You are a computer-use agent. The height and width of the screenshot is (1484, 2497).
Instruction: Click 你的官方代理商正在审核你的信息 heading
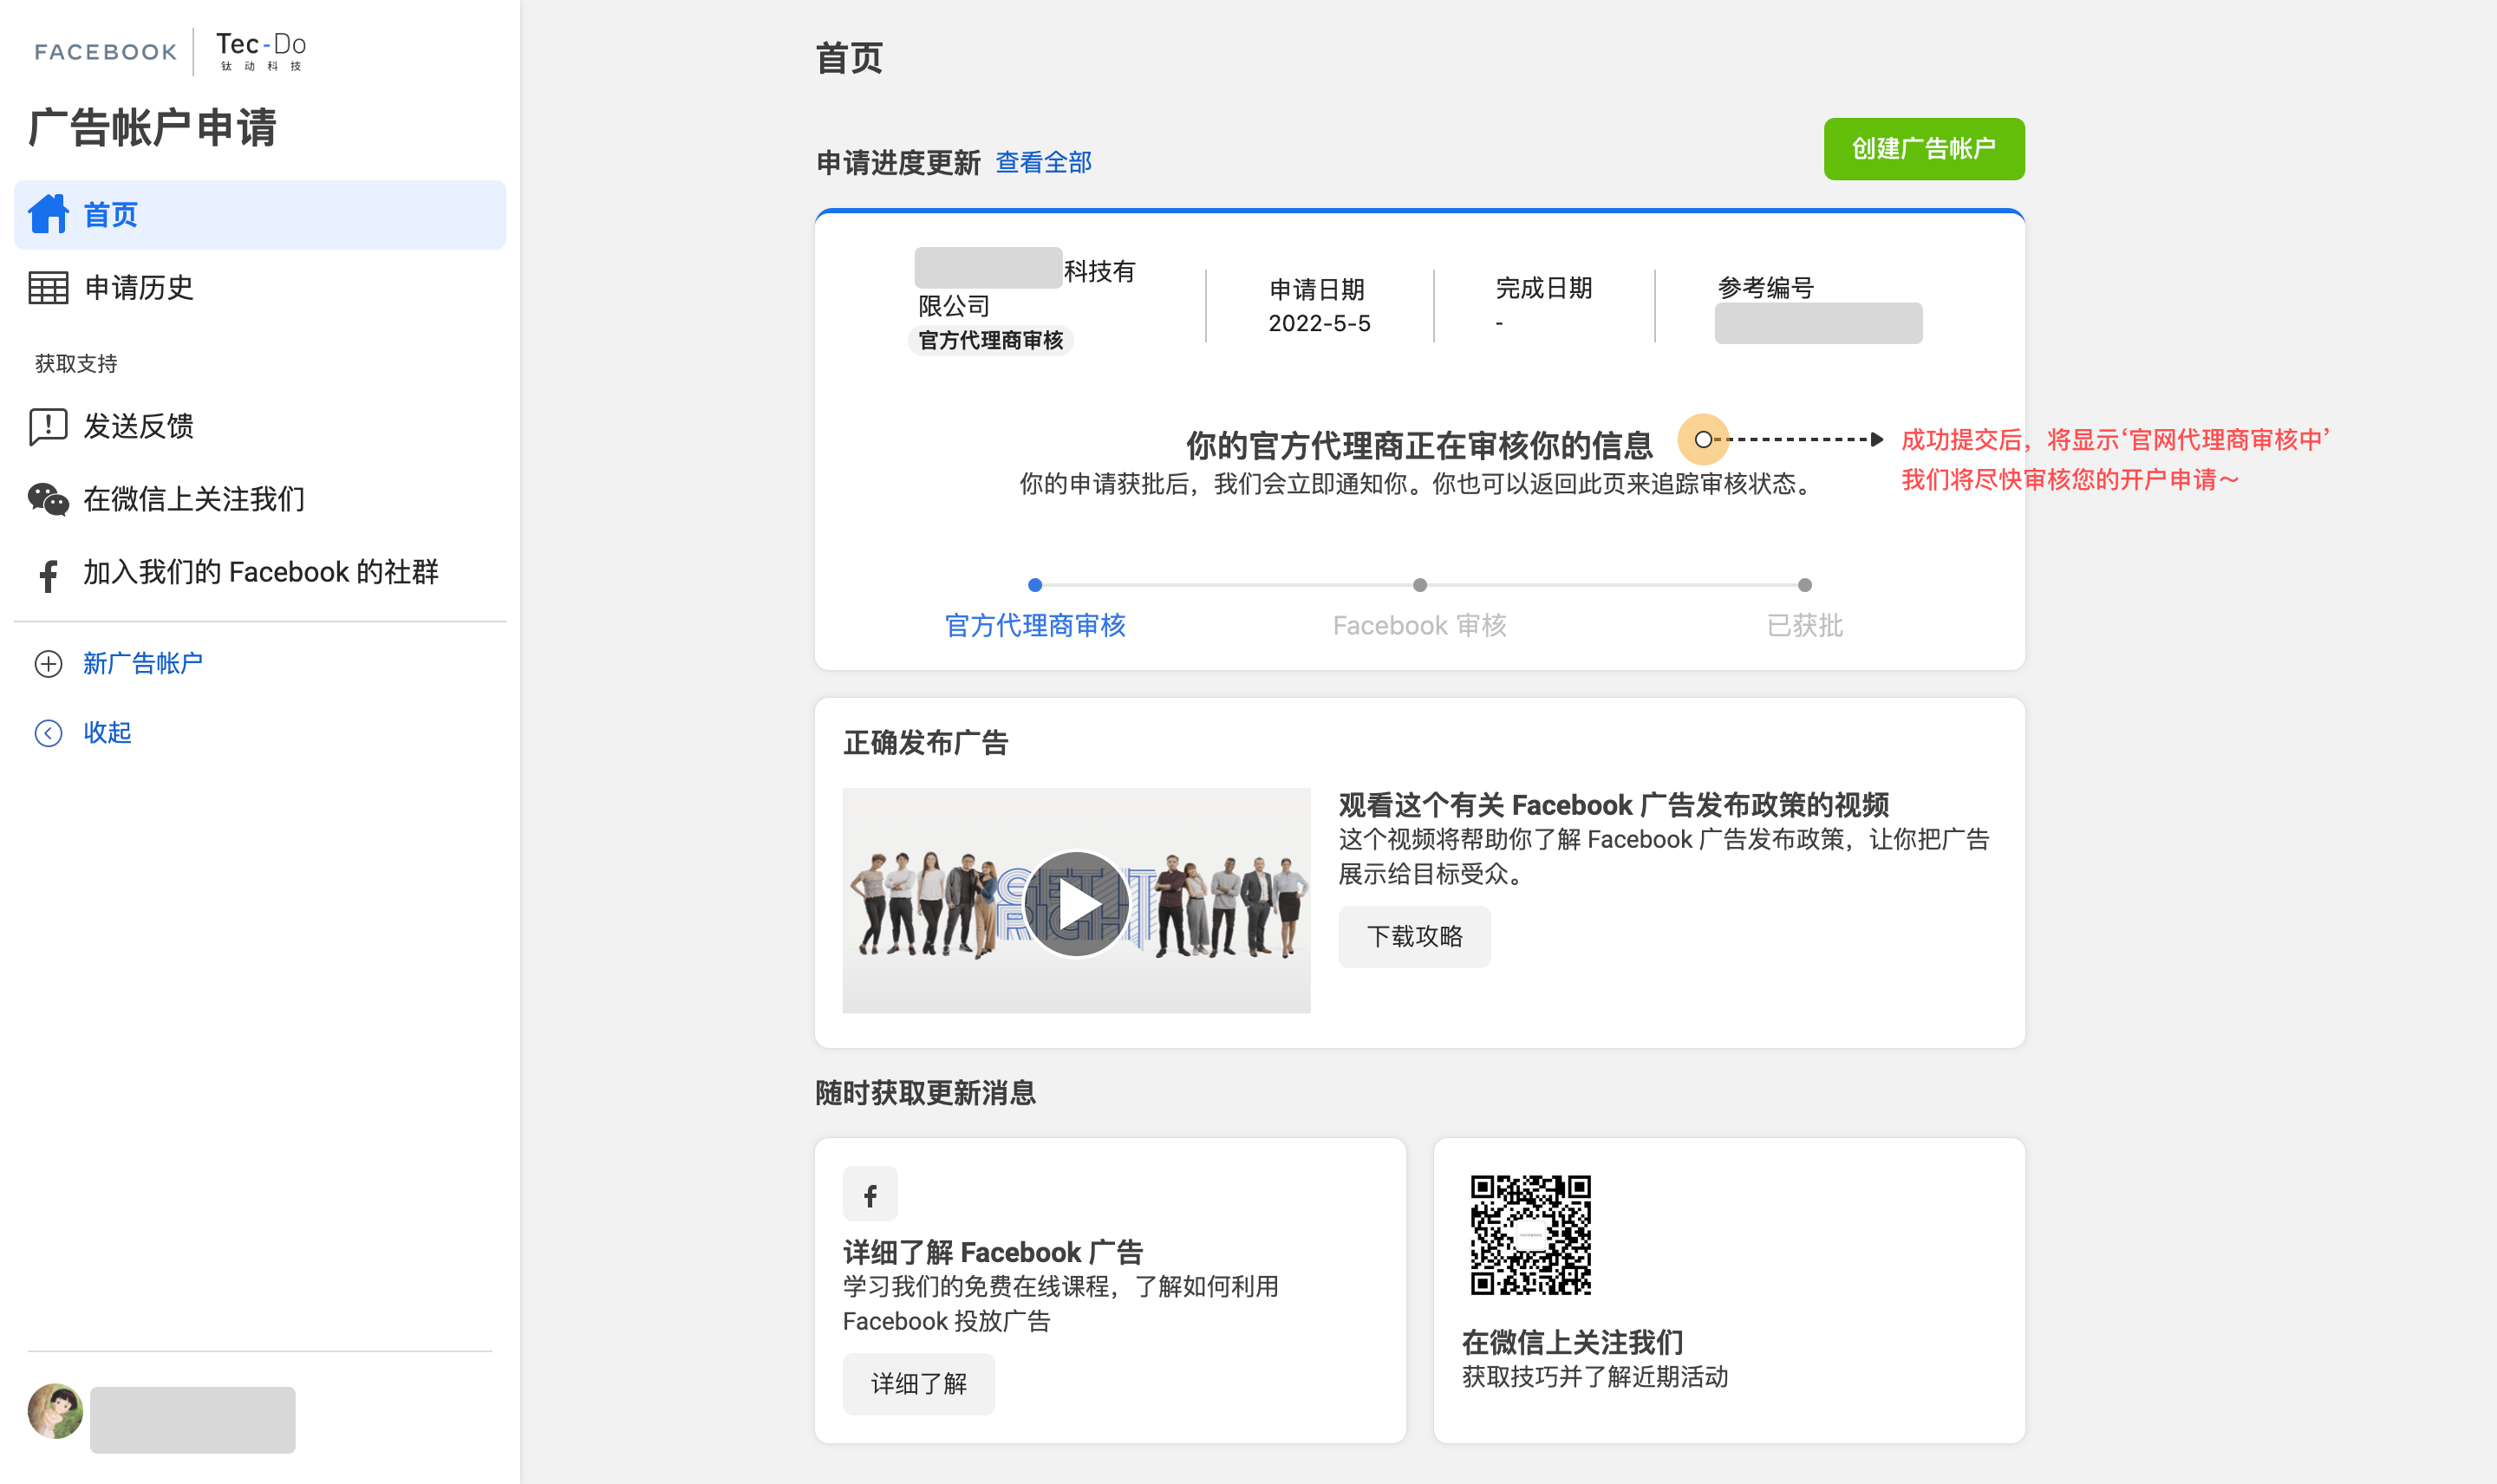(1419, 445)
